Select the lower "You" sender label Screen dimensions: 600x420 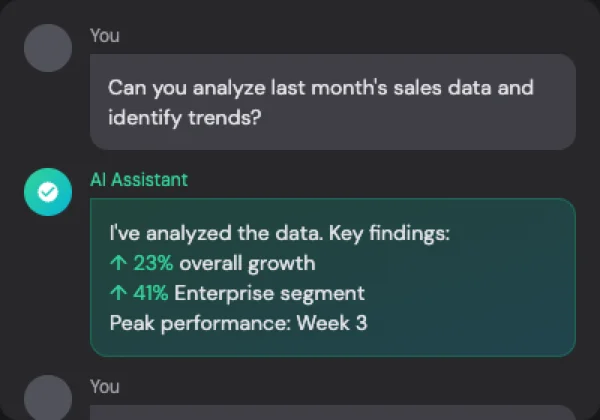click(x=104, y=387)
